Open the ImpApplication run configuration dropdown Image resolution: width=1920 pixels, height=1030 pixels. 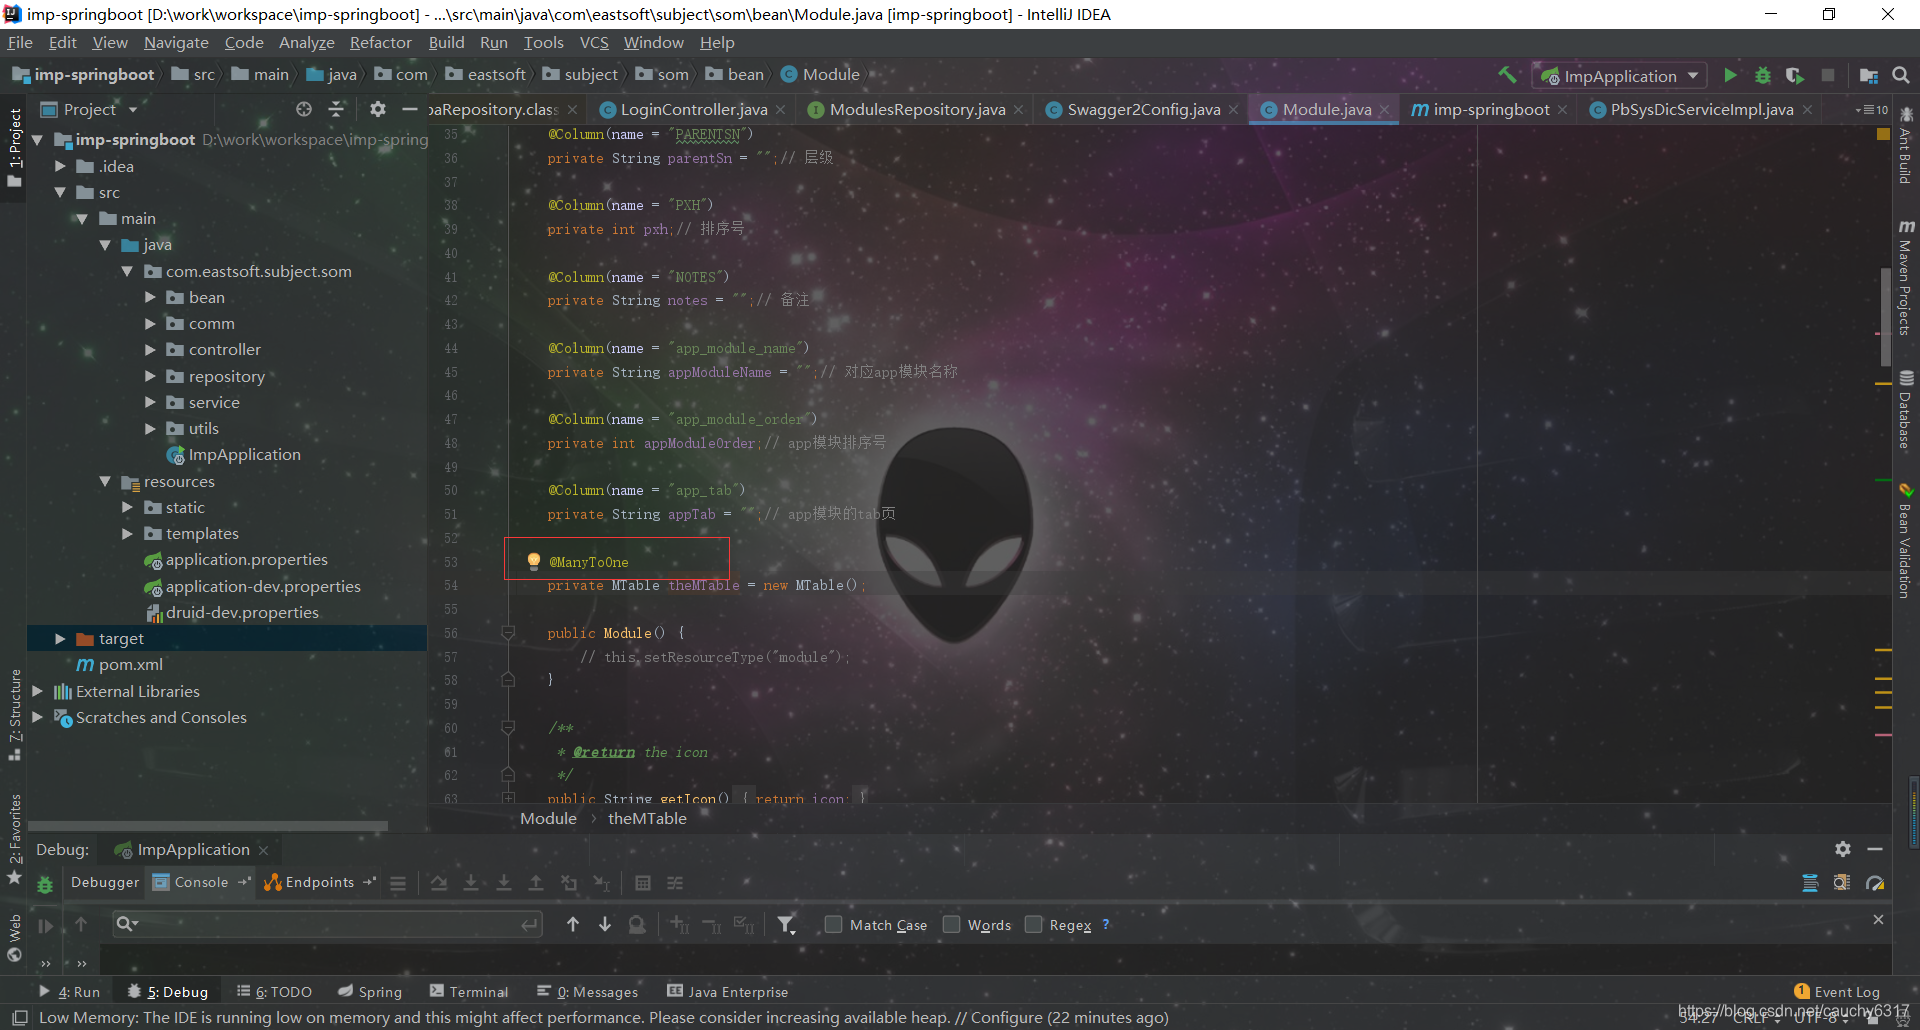pyautogui.click(x=1620, y=76)
